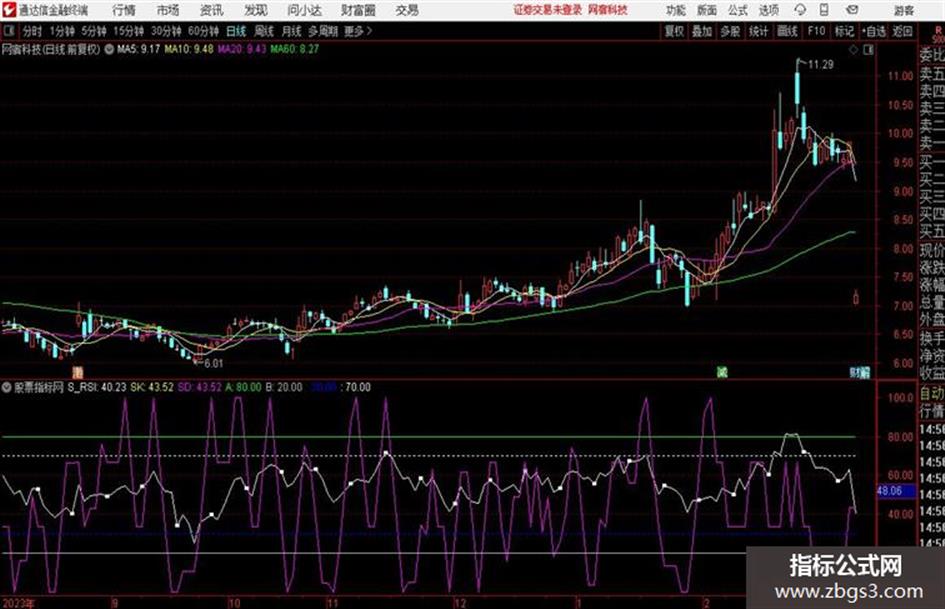Open the 财富圈 menu
This screenshot has height=609, width=945.
point(358,10)
